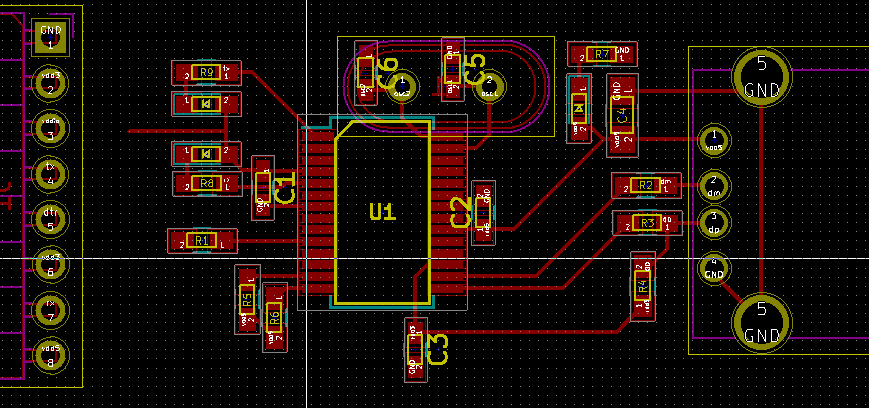This screenshot has width=869, height=408.
Task: Click capacitor C4 footprint
Action: tap(621, 114)
